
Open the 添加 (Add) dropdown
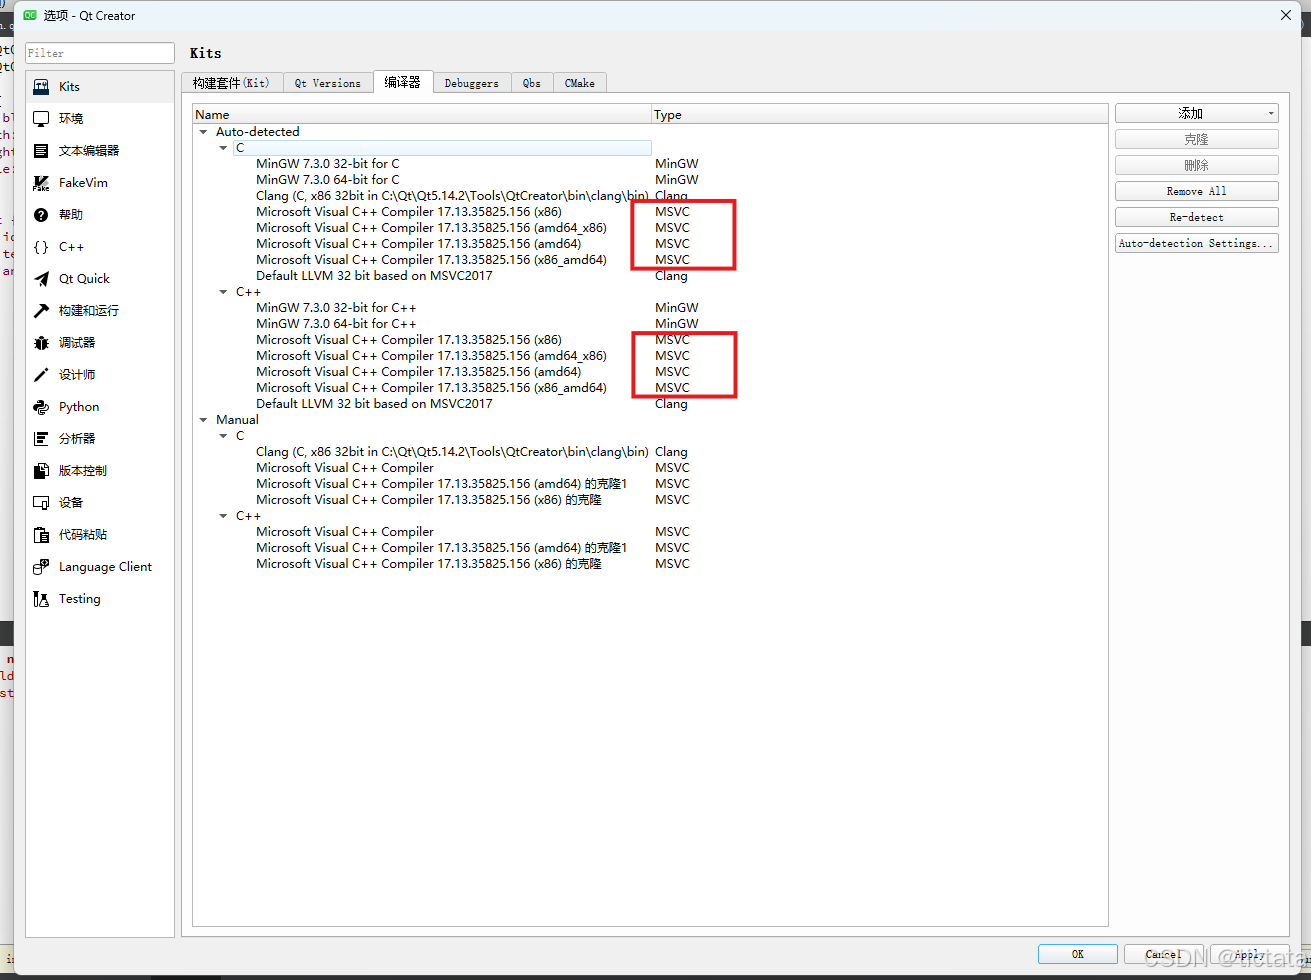click(1196, 113)
